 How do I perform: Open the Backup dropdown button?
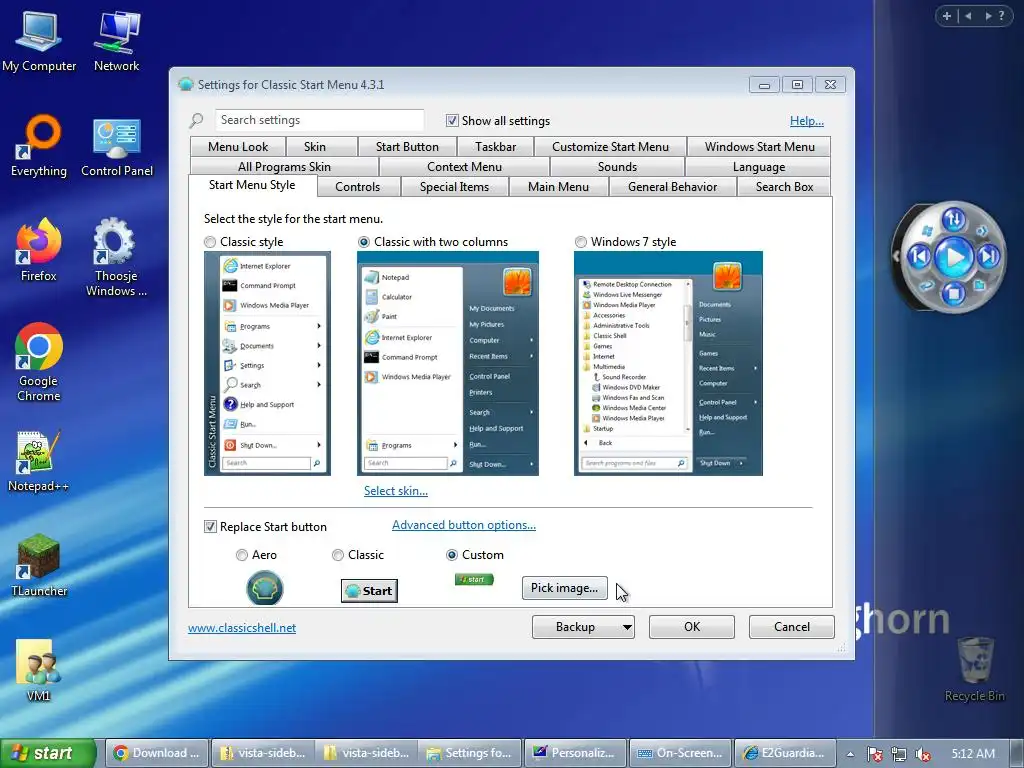pyautogui.click(x=583, y=627)
